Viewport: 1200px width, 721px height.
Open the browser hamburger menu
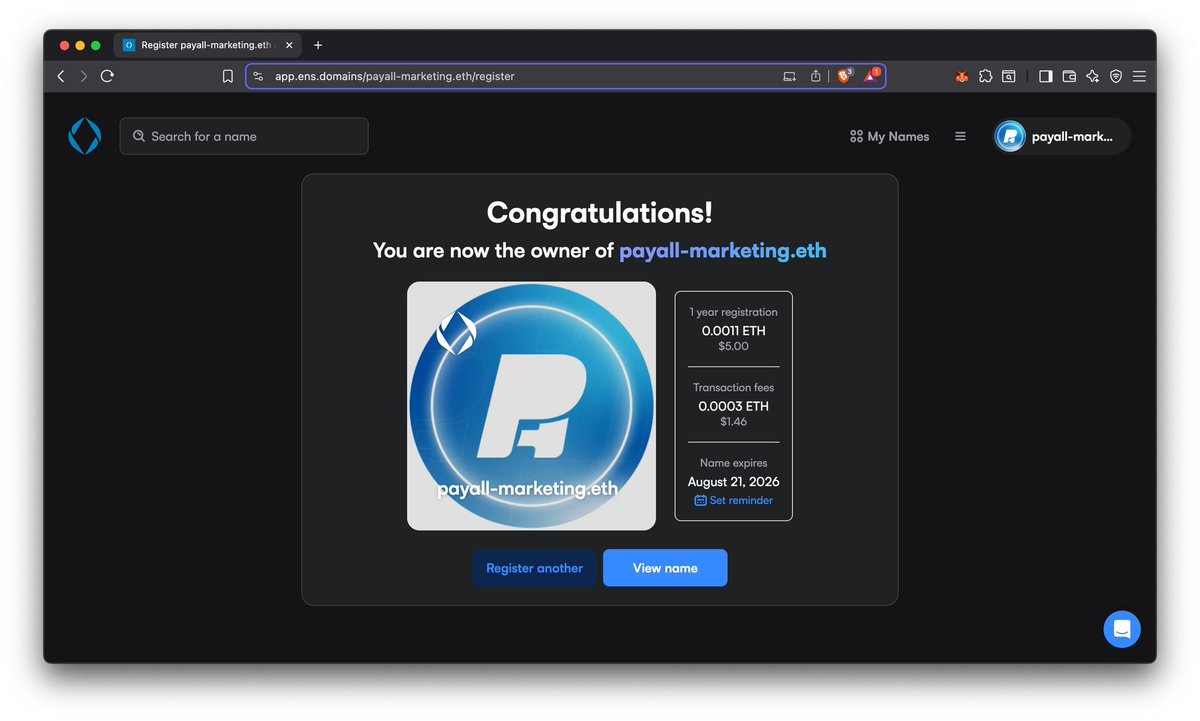point(1139,76)
